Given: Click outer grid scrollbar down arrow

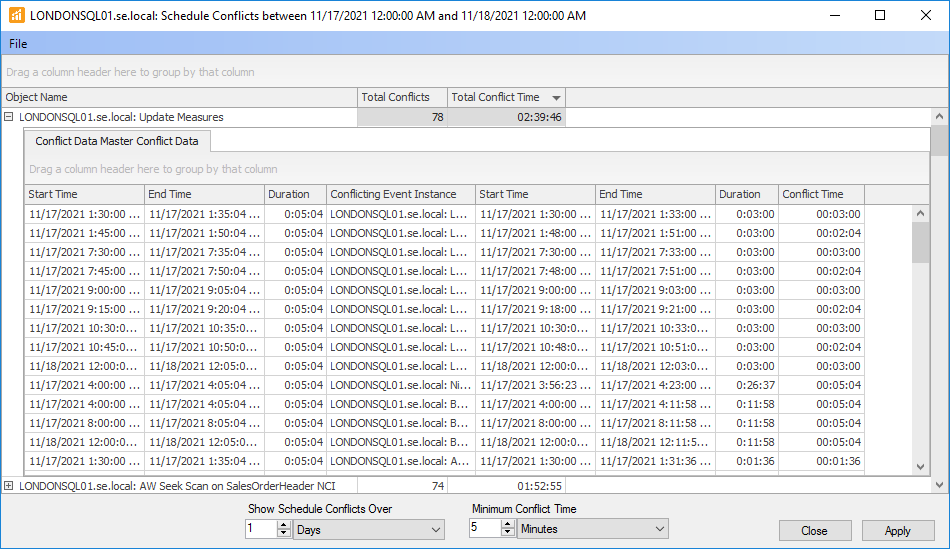Looking at the screenshot, I should [939, 485].
